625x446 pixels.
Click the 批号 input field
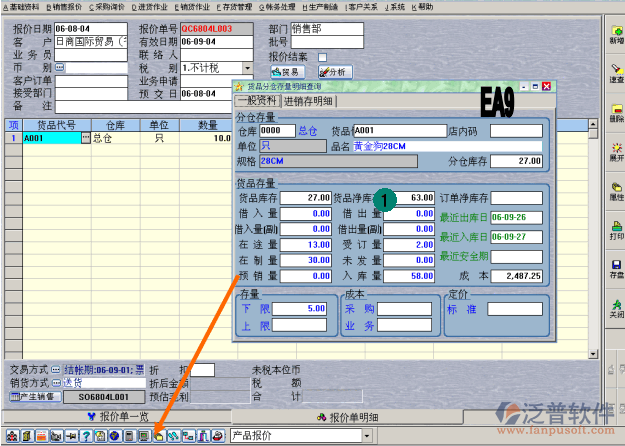coord(320,43)
